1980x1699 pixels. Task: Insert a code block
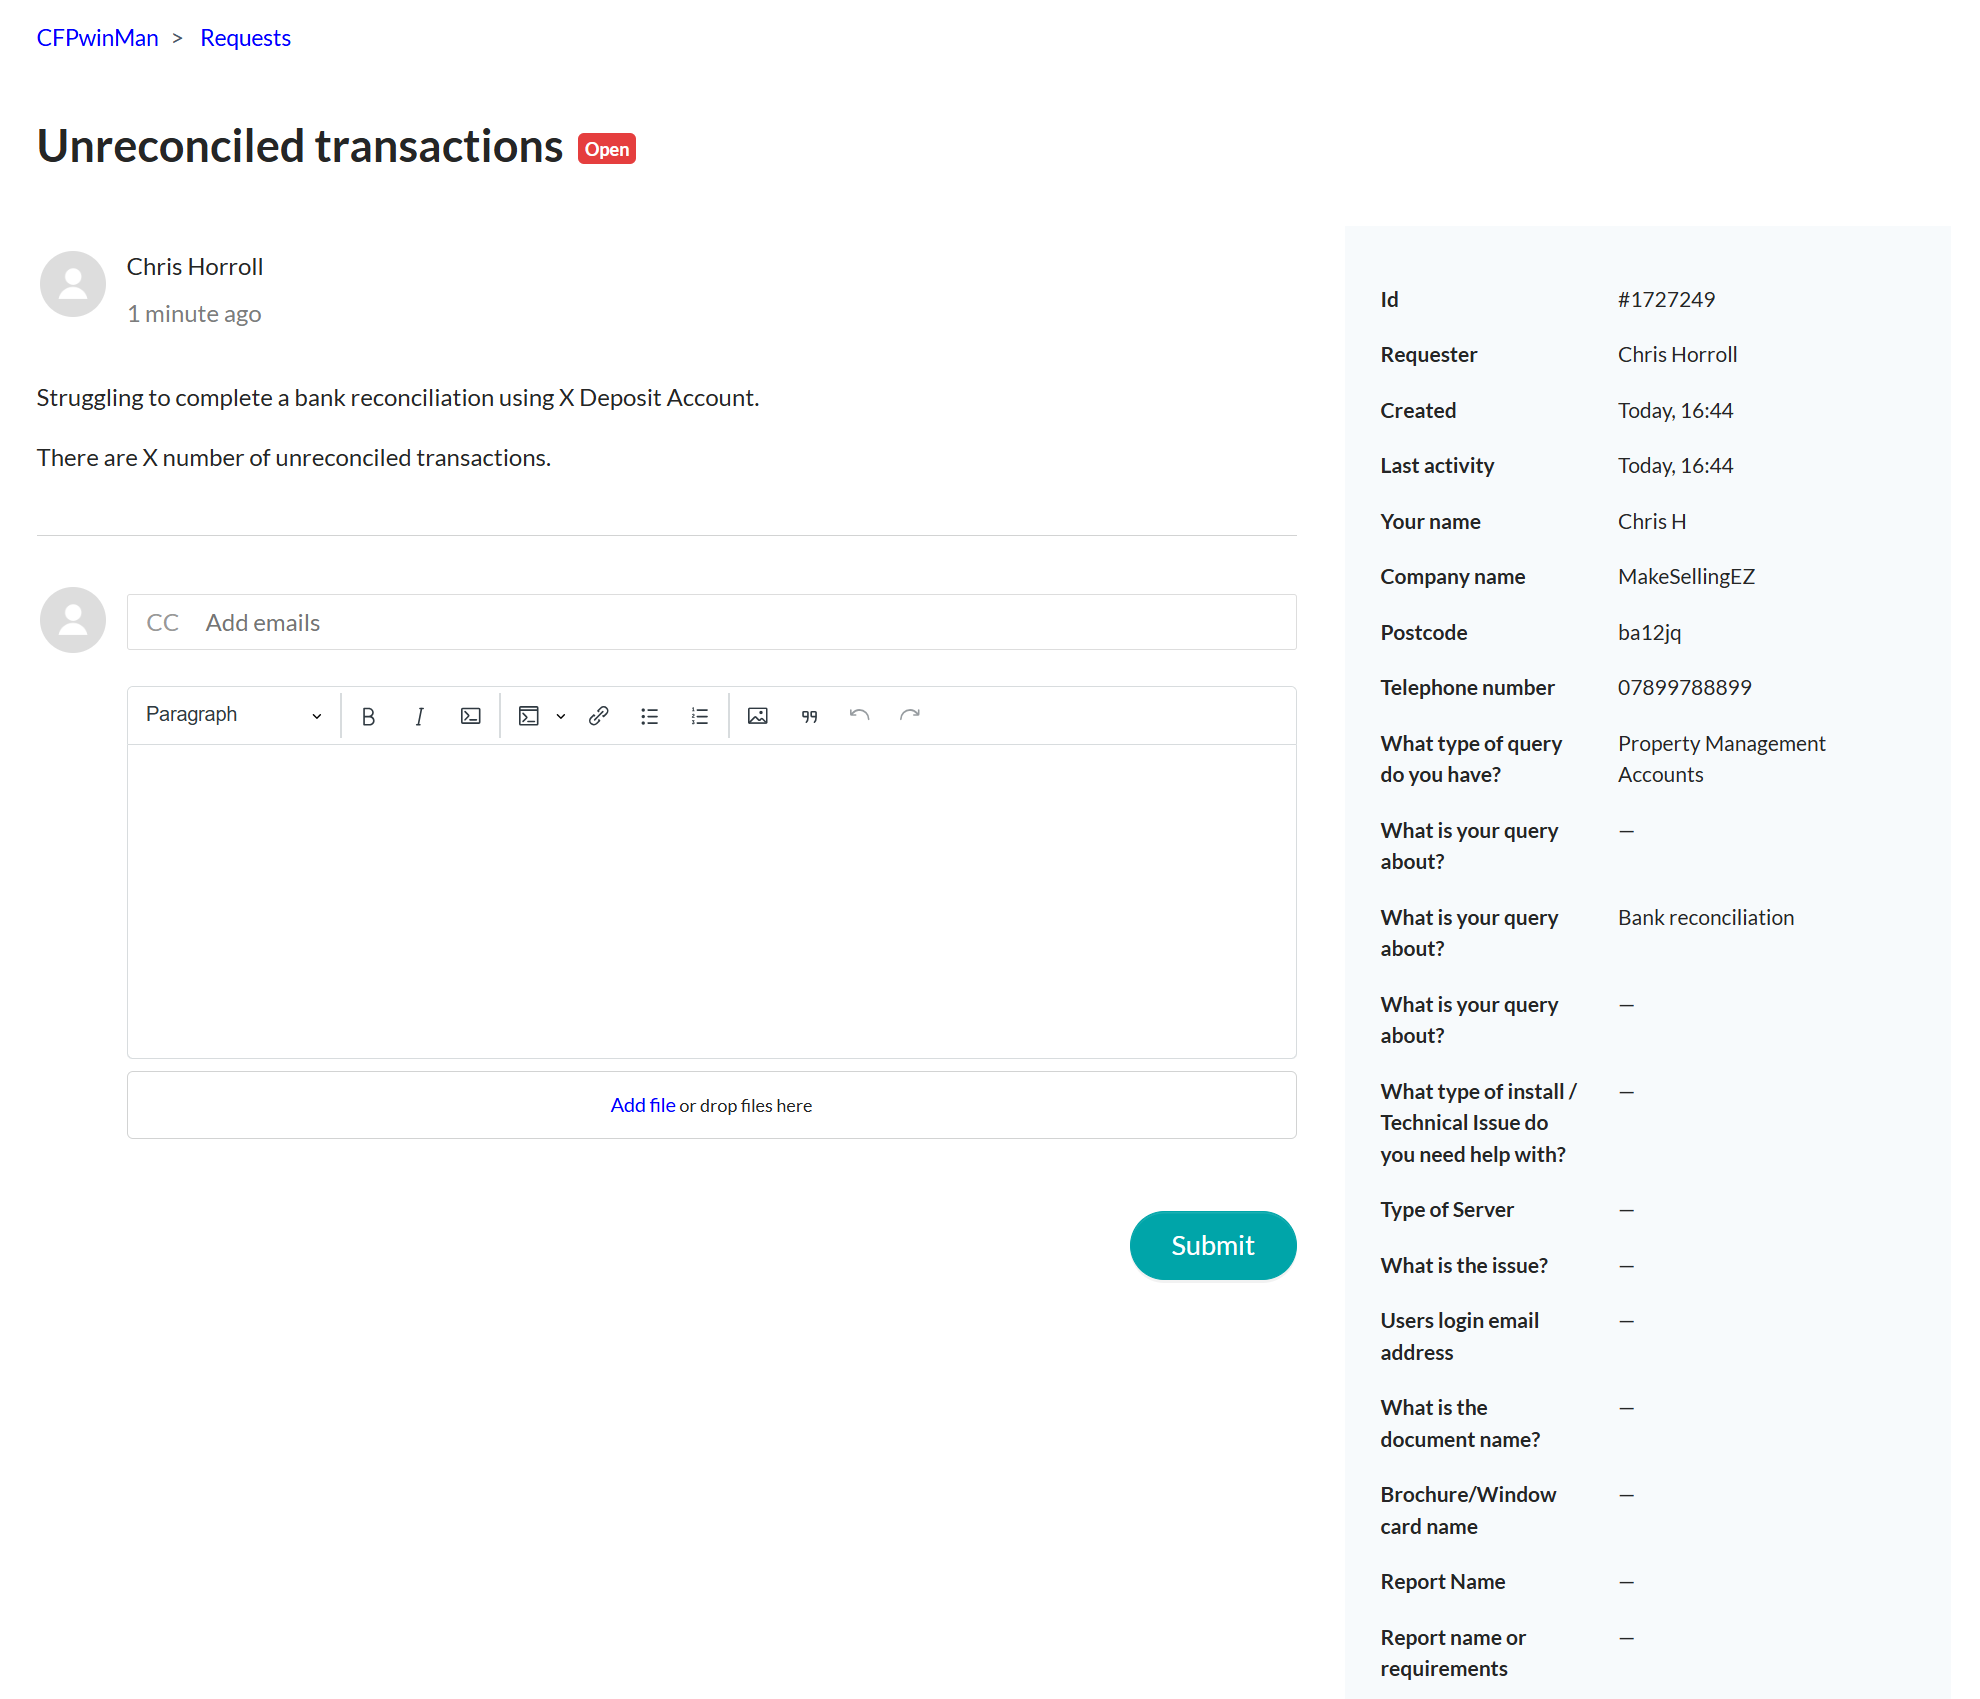click(529, 716)
